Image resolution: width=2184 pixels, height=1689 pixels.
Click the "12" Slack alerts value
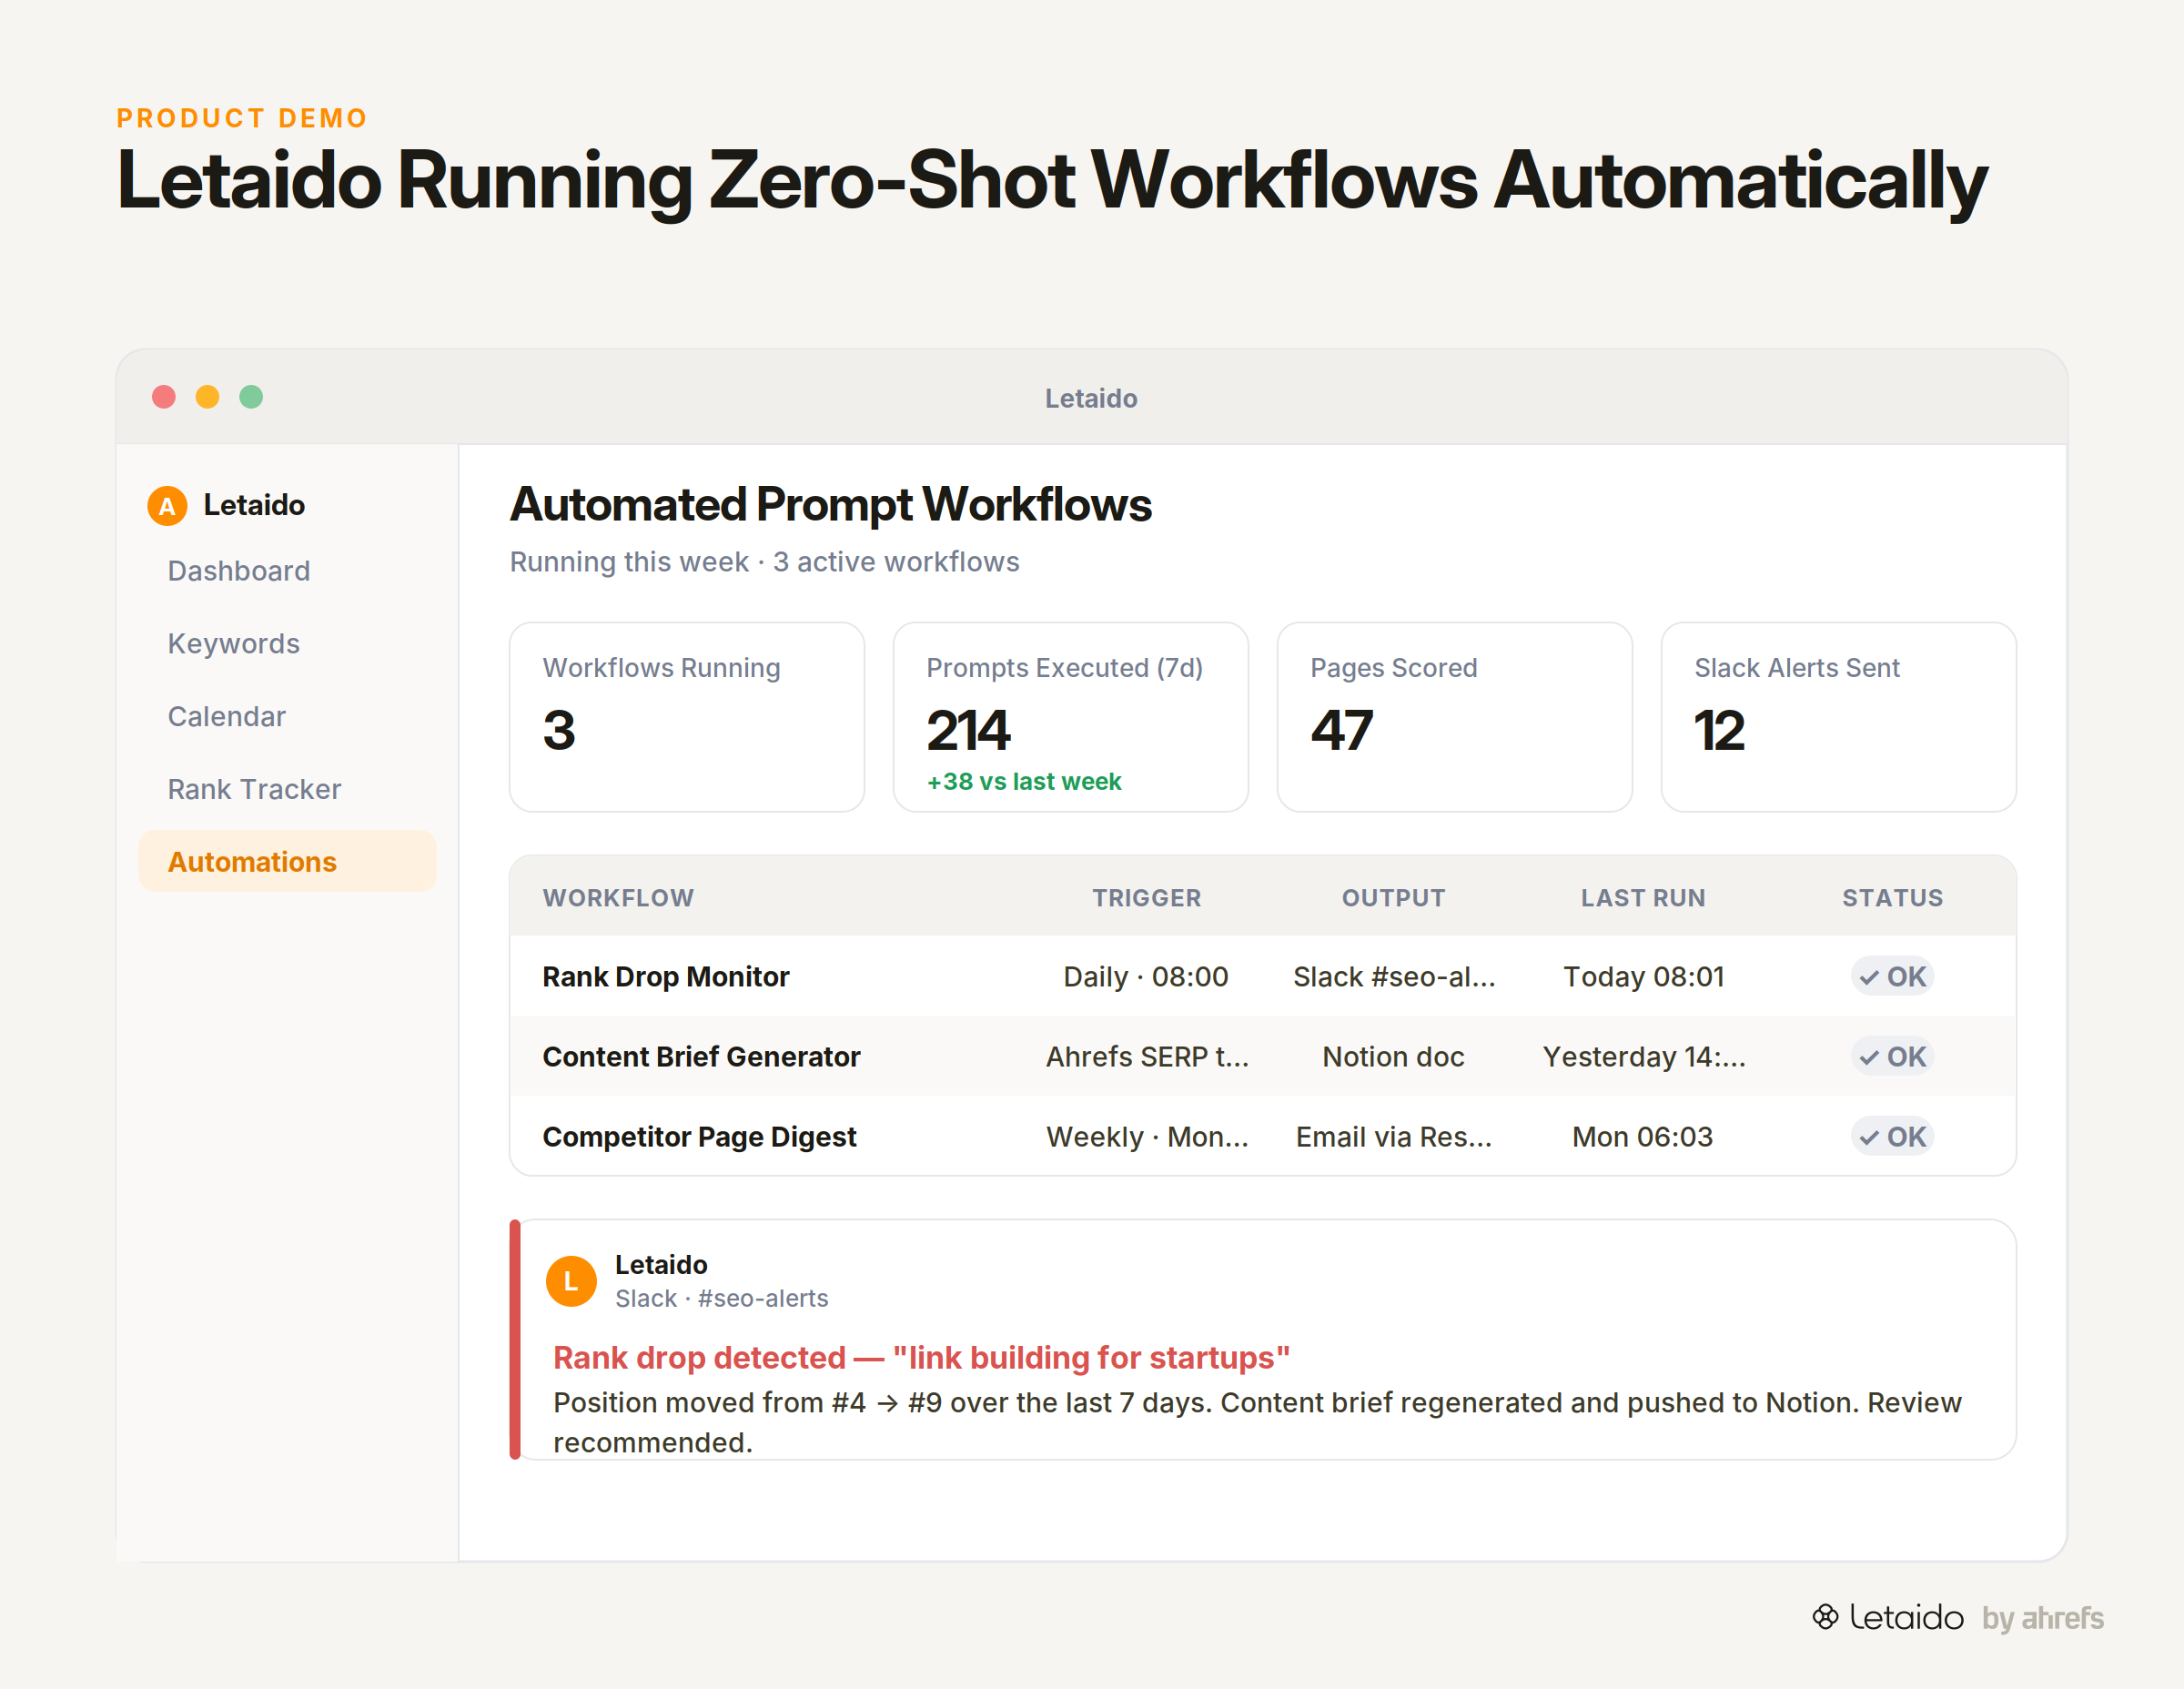pyautogui.click(x=1719, y=731)
